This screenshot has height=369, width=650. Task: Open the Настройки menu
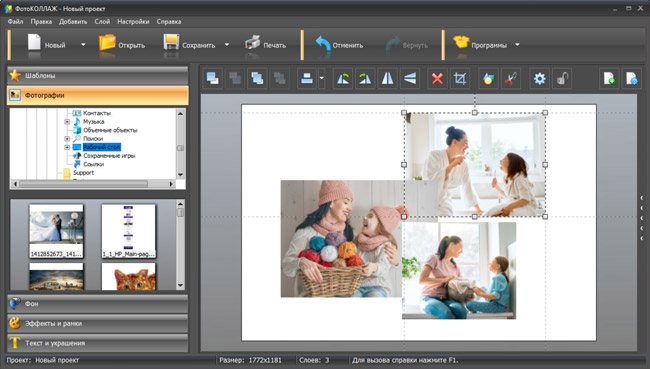133,22
